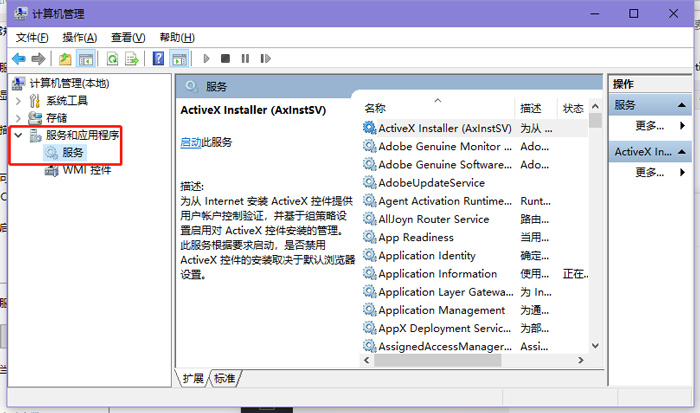
Task: Collapse the 服务和应用程序 tree node
Action: point(19,135)
